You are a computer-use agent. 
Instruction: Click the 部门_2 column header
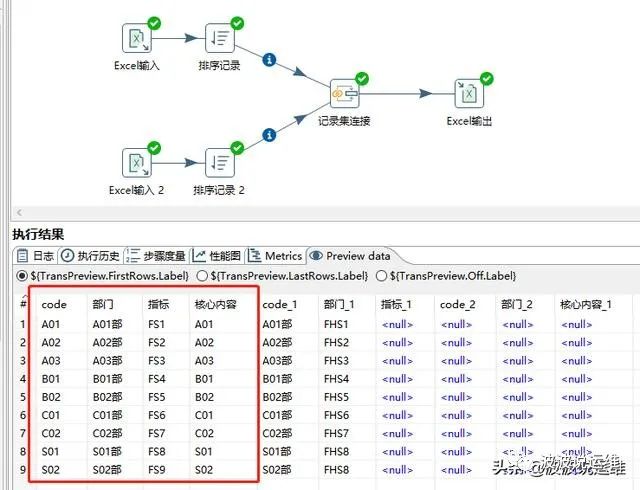(x=517, y=305)
